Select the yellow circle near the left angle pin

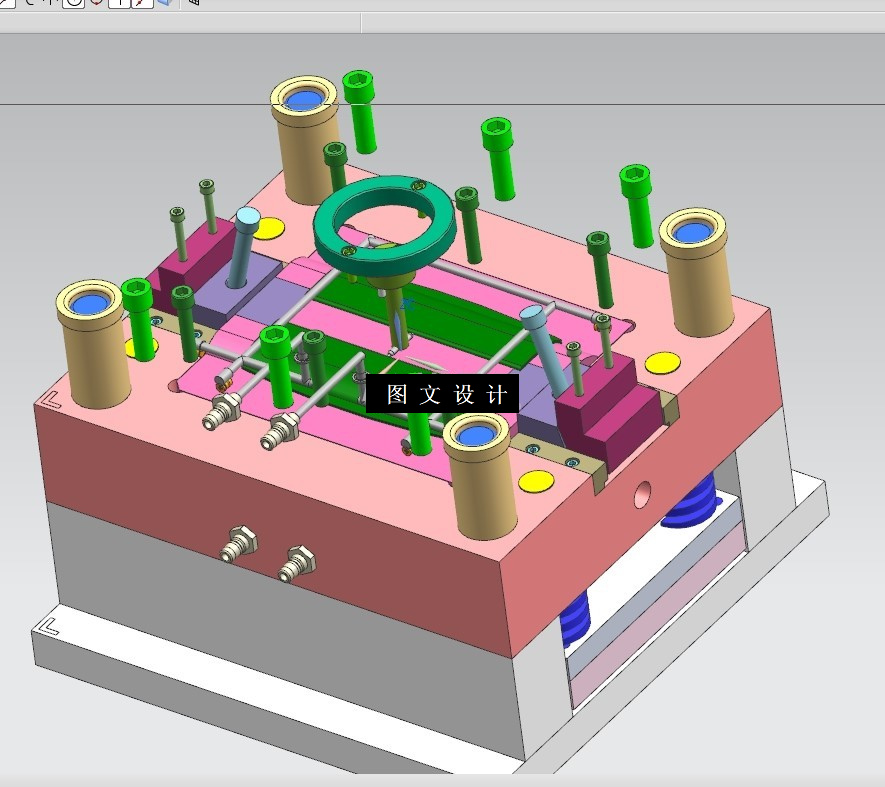point(269,228)
